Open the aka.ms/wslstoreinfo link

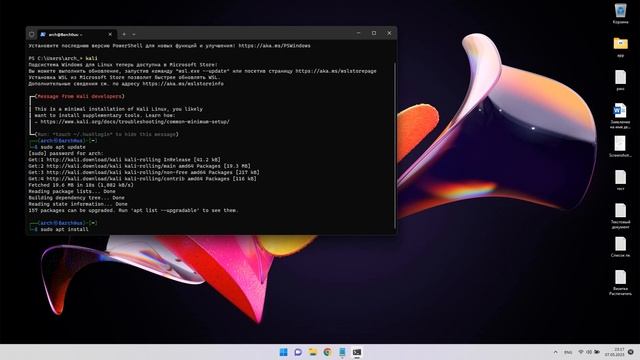click(x=183, y=84)
